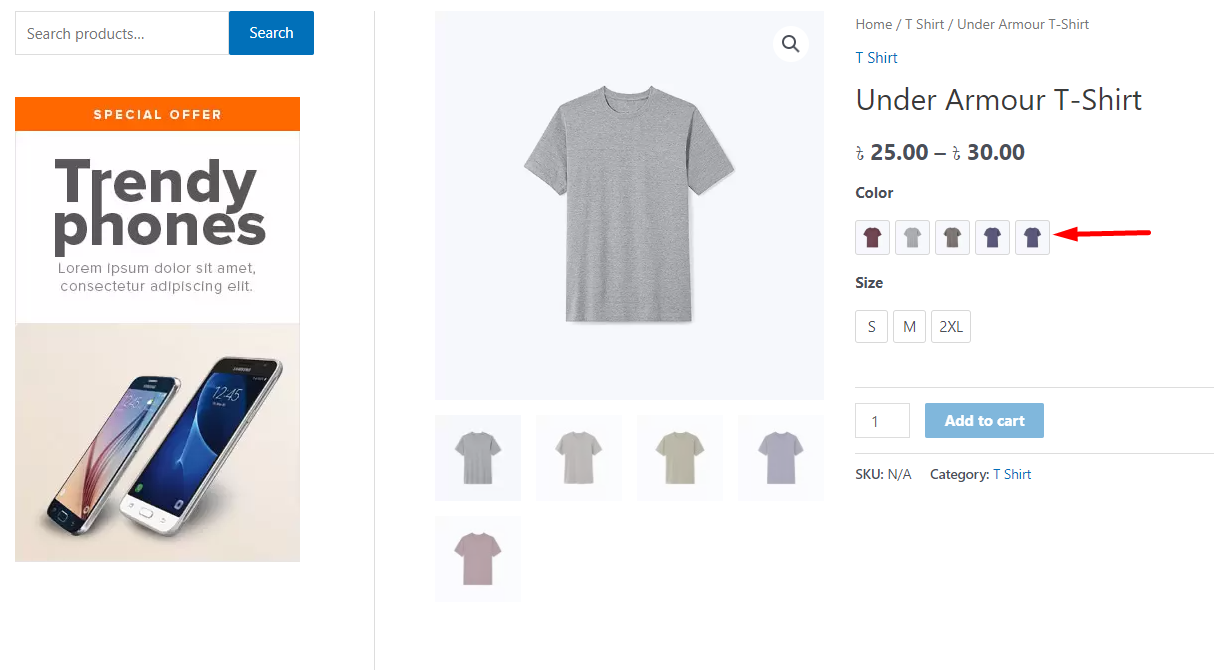Select size S option

click(x=871, y=327)
